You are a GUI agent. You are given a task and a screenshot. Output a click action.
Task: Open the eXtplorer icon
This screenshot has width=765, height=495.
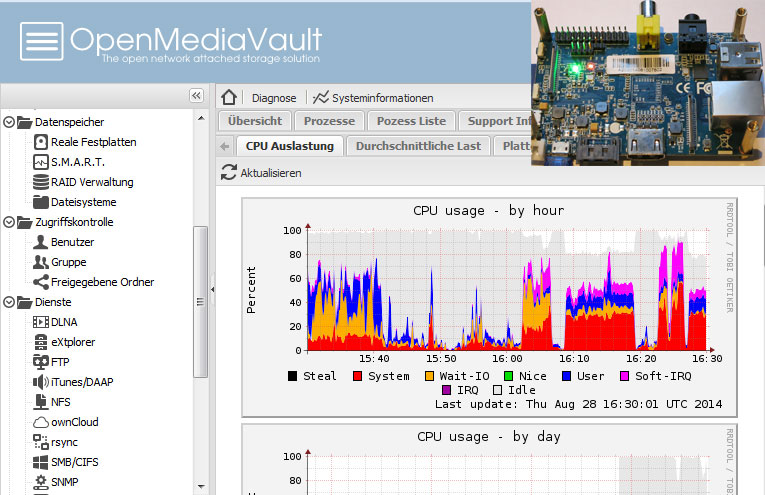pyautogui.click(x=40, y=342)
